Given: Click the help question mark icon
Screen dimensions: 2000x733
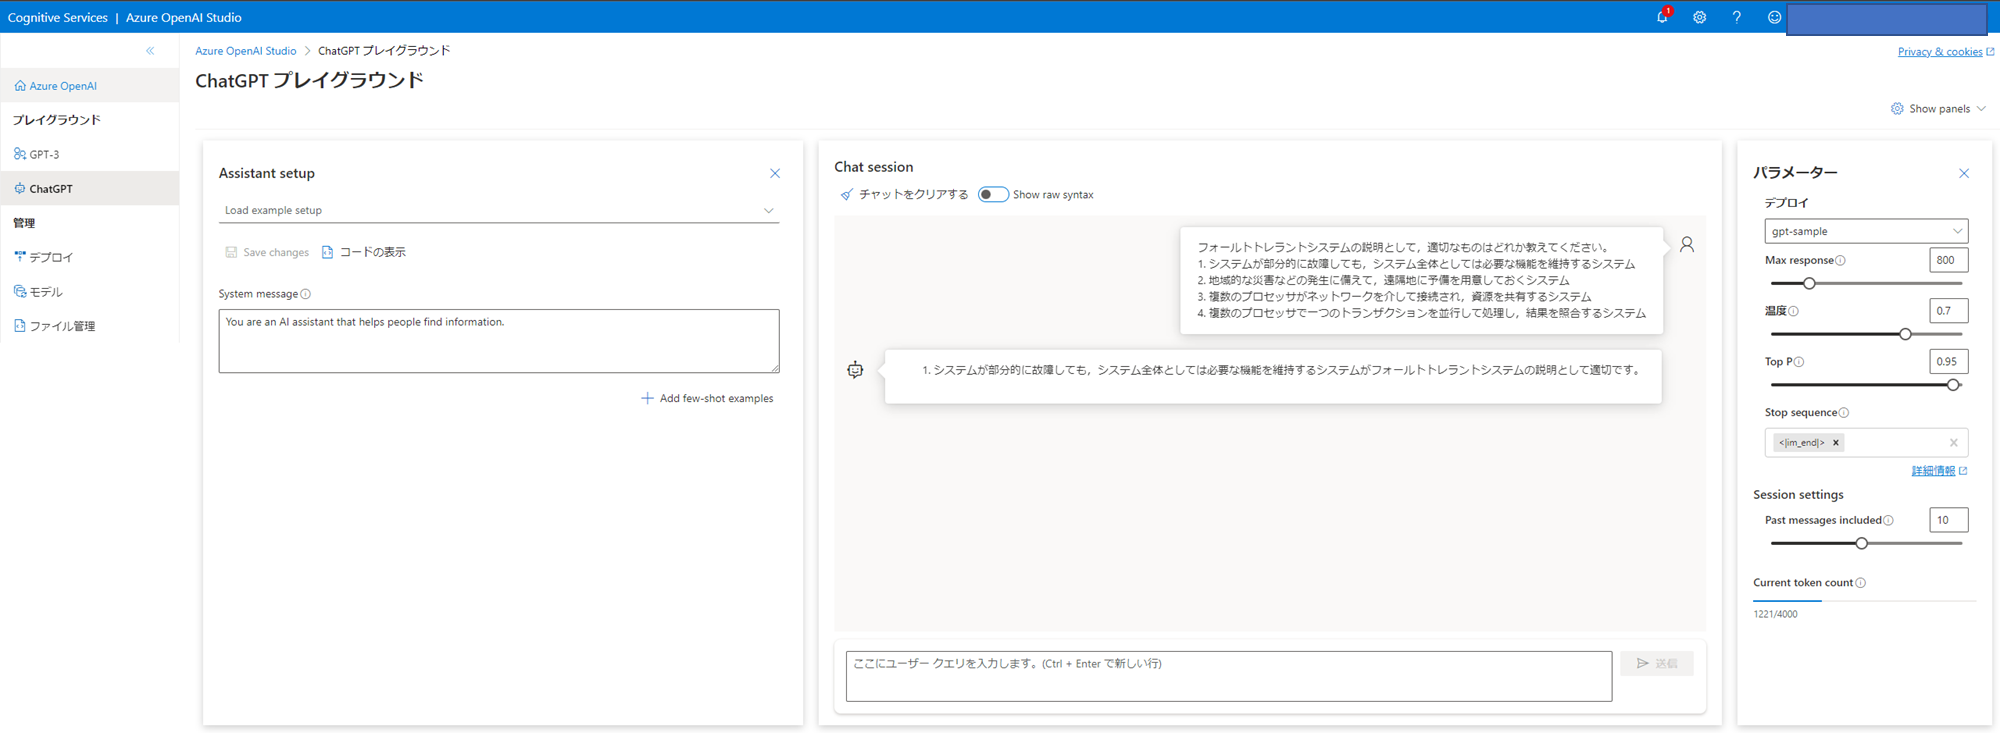Looking at the screenshot, I should pyautogui.click(x=1736, y=17).
